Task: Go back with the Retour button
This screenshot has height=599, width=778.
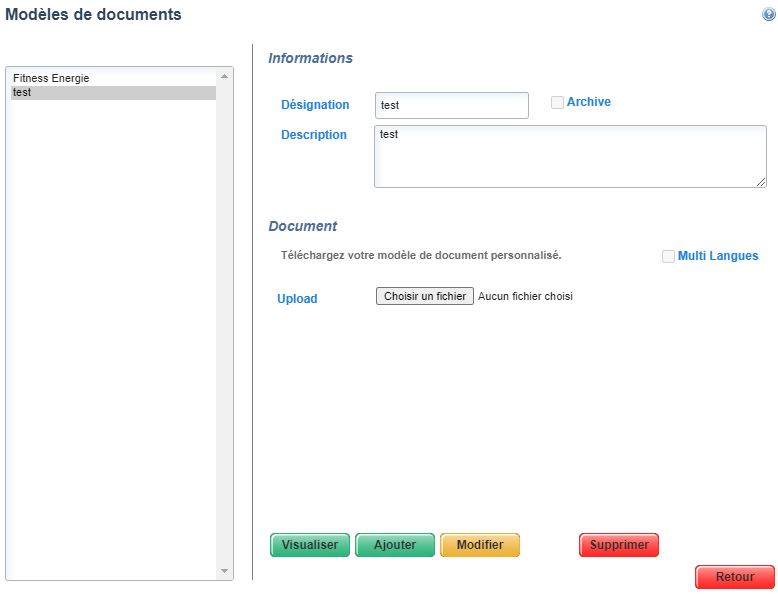Action: (x=735, y=577)
